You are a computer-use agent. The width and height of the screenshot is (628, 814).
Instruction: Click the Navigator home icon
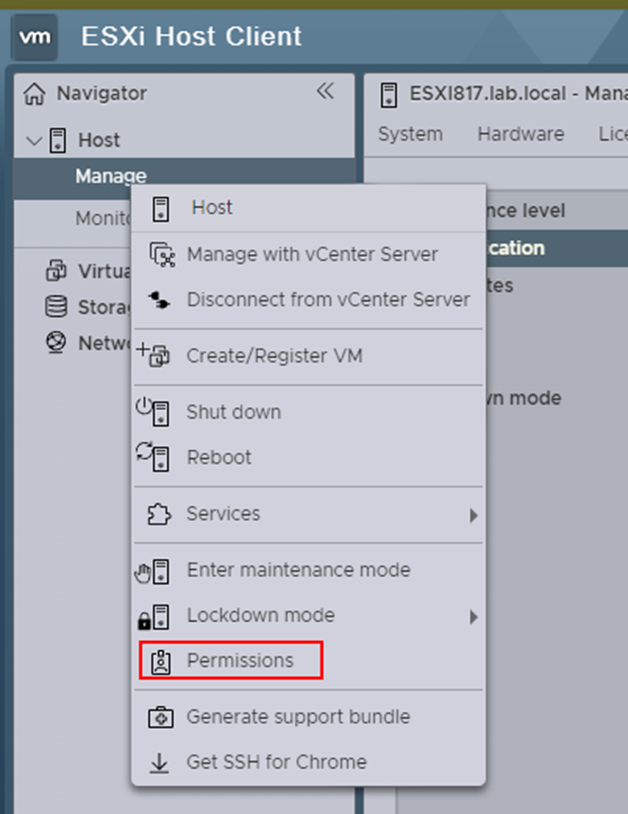tap(35, 94)
